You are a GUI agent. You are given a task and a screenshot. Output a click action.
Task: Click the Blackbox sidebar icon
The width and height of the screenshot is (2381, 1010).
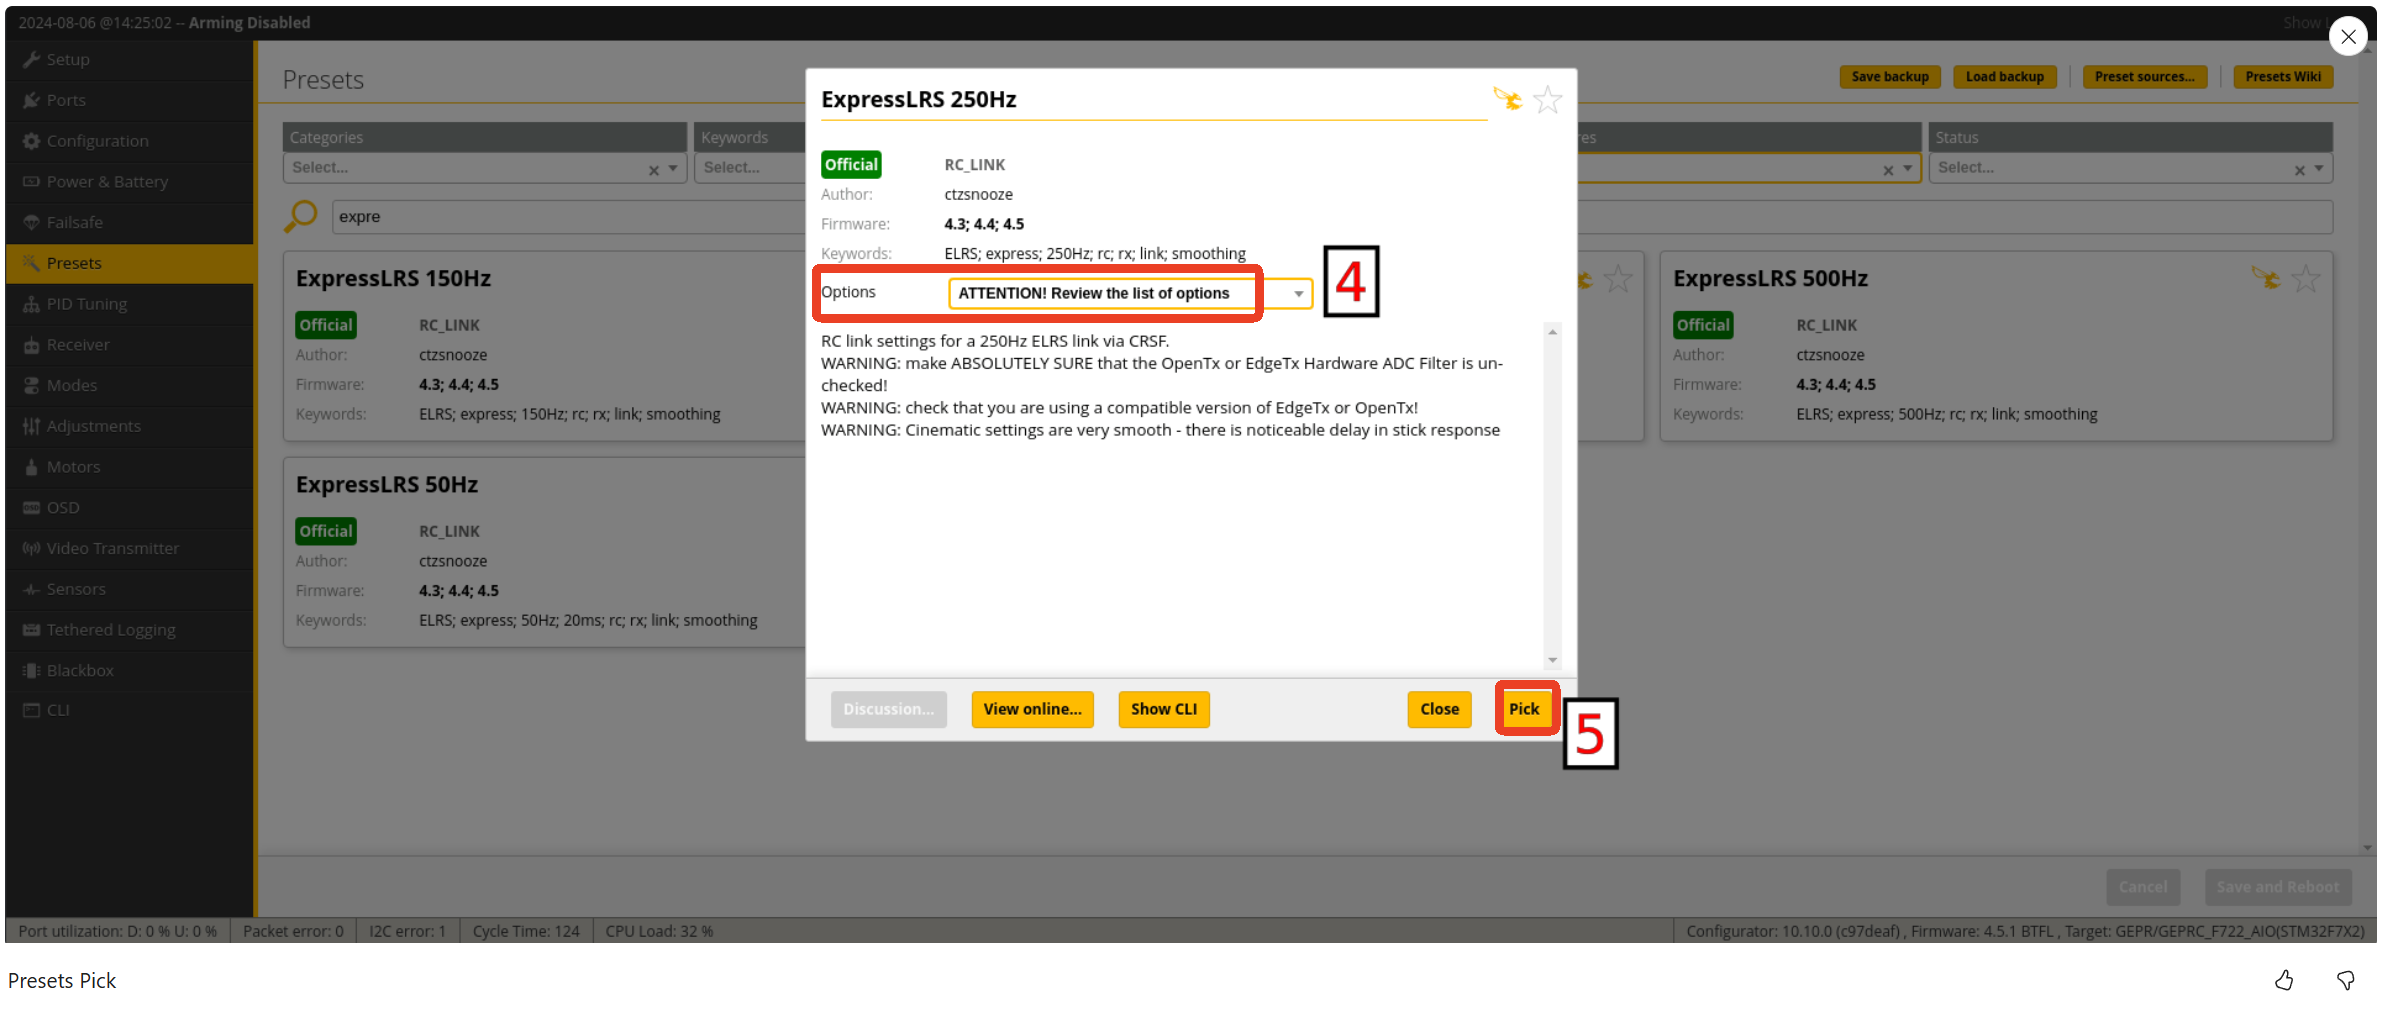coord(31,671)
